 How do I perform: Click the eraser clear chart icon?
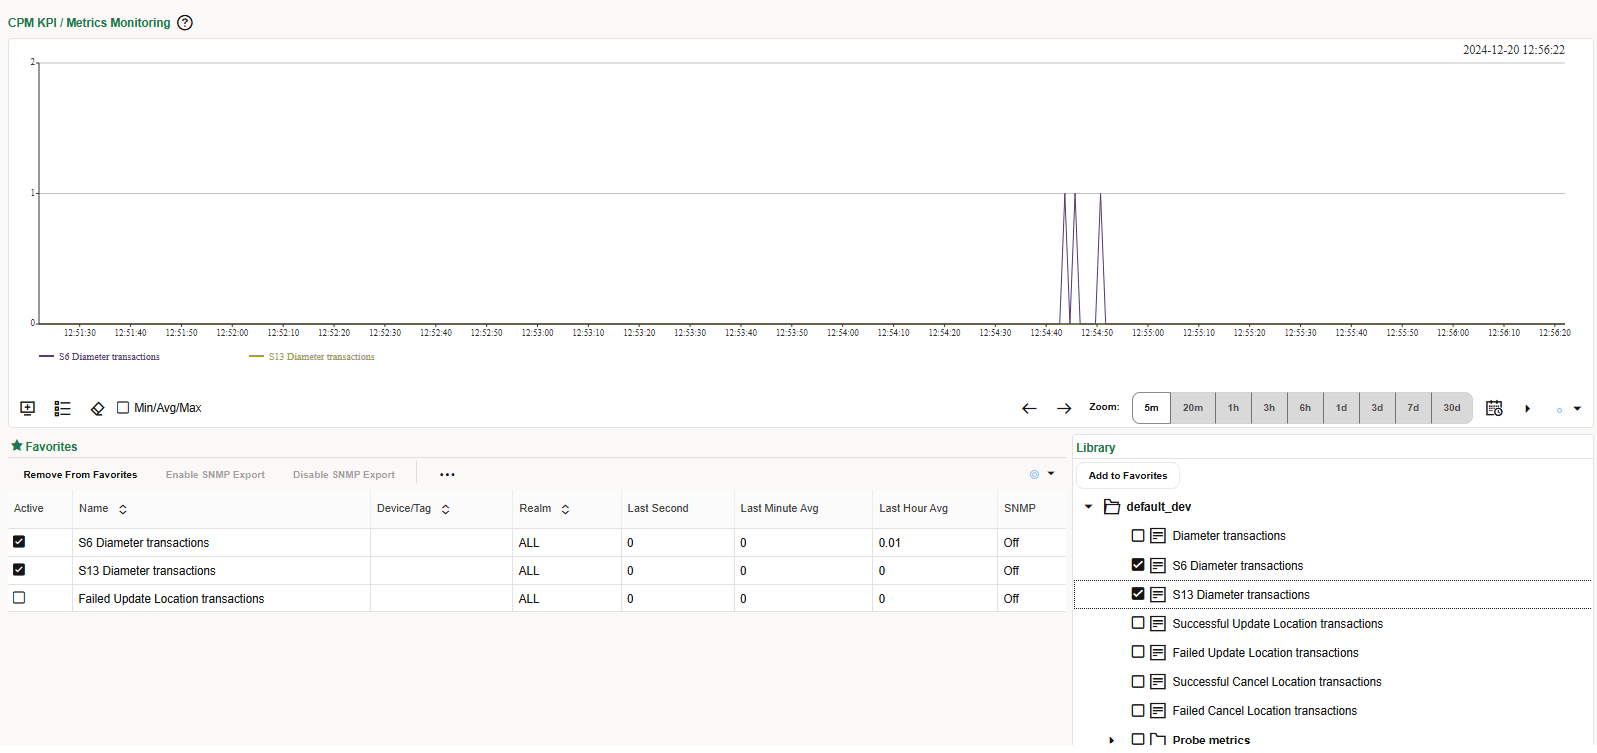pyautogui.click(x=97, y=408)
